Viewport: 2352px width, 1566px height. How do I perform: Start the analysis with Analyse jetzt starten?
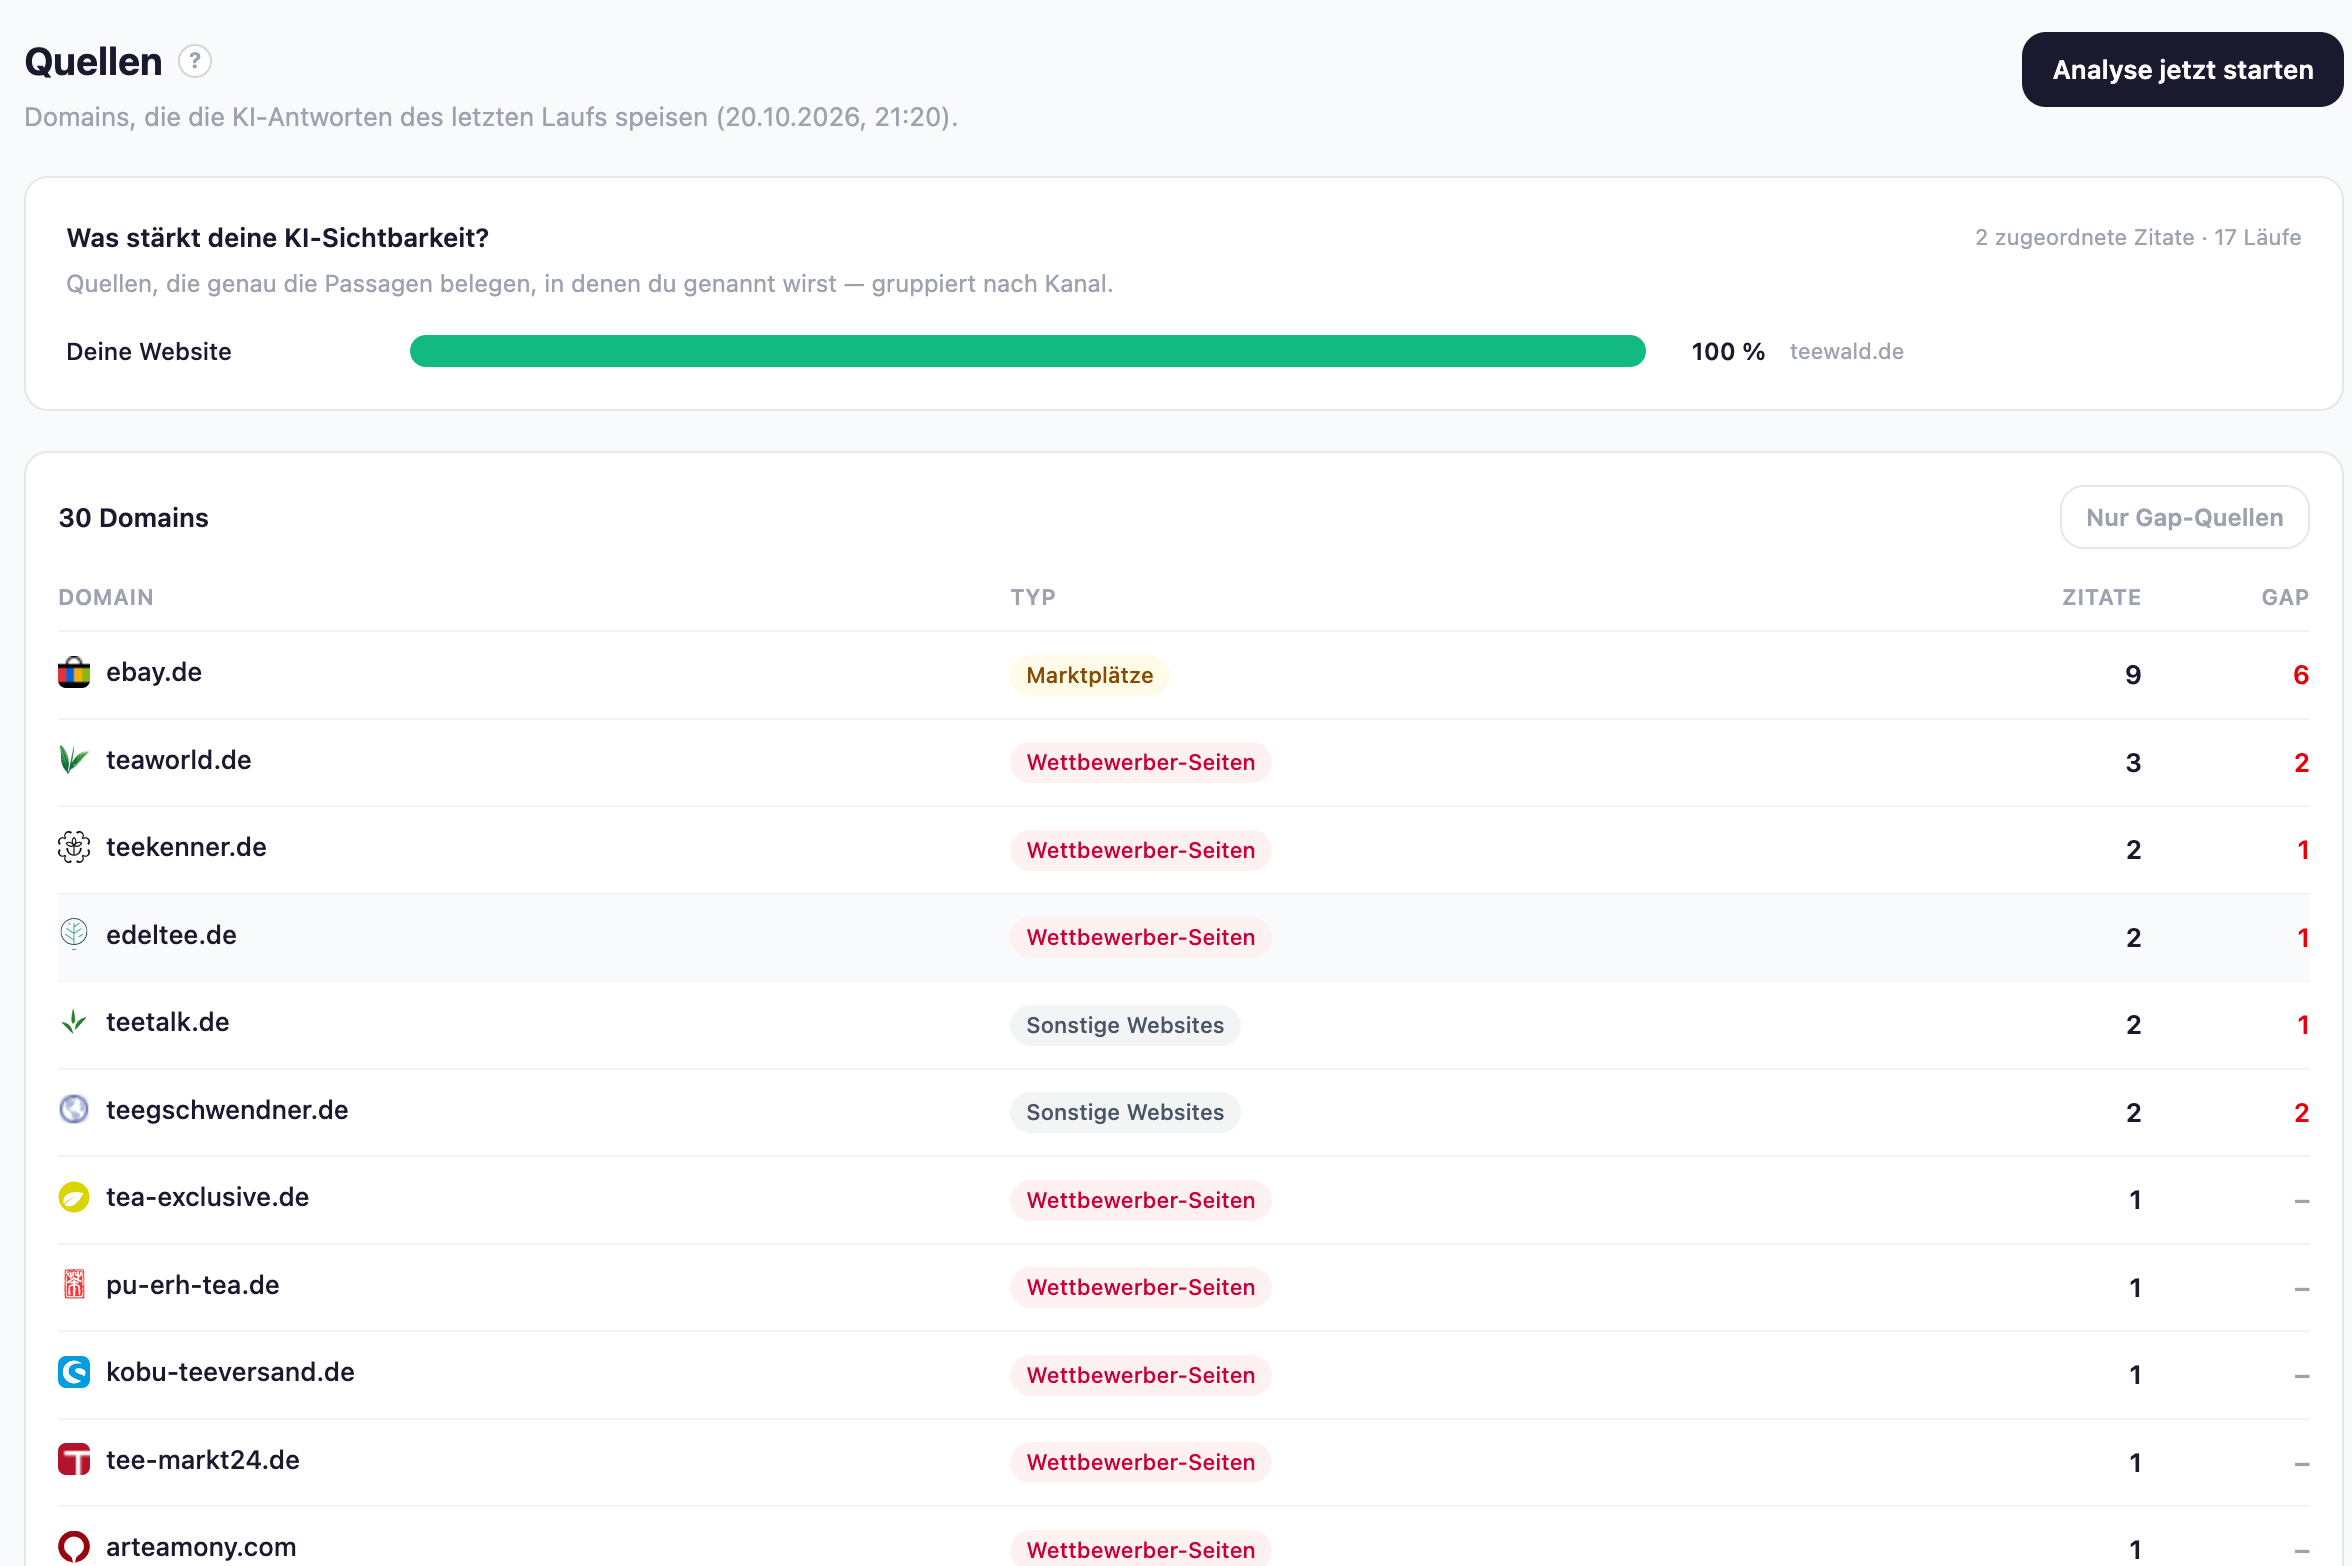(x=2182, y=70)
